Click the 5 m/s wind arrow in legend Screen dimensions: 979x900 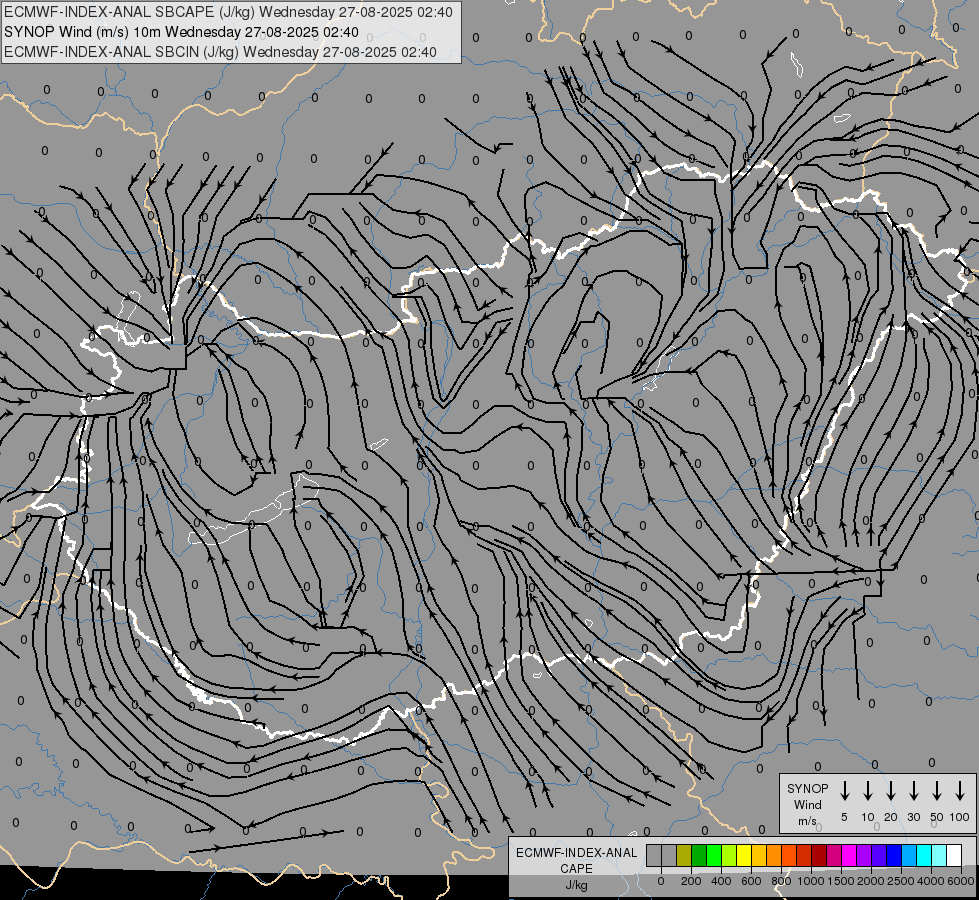tap(845, 790)
